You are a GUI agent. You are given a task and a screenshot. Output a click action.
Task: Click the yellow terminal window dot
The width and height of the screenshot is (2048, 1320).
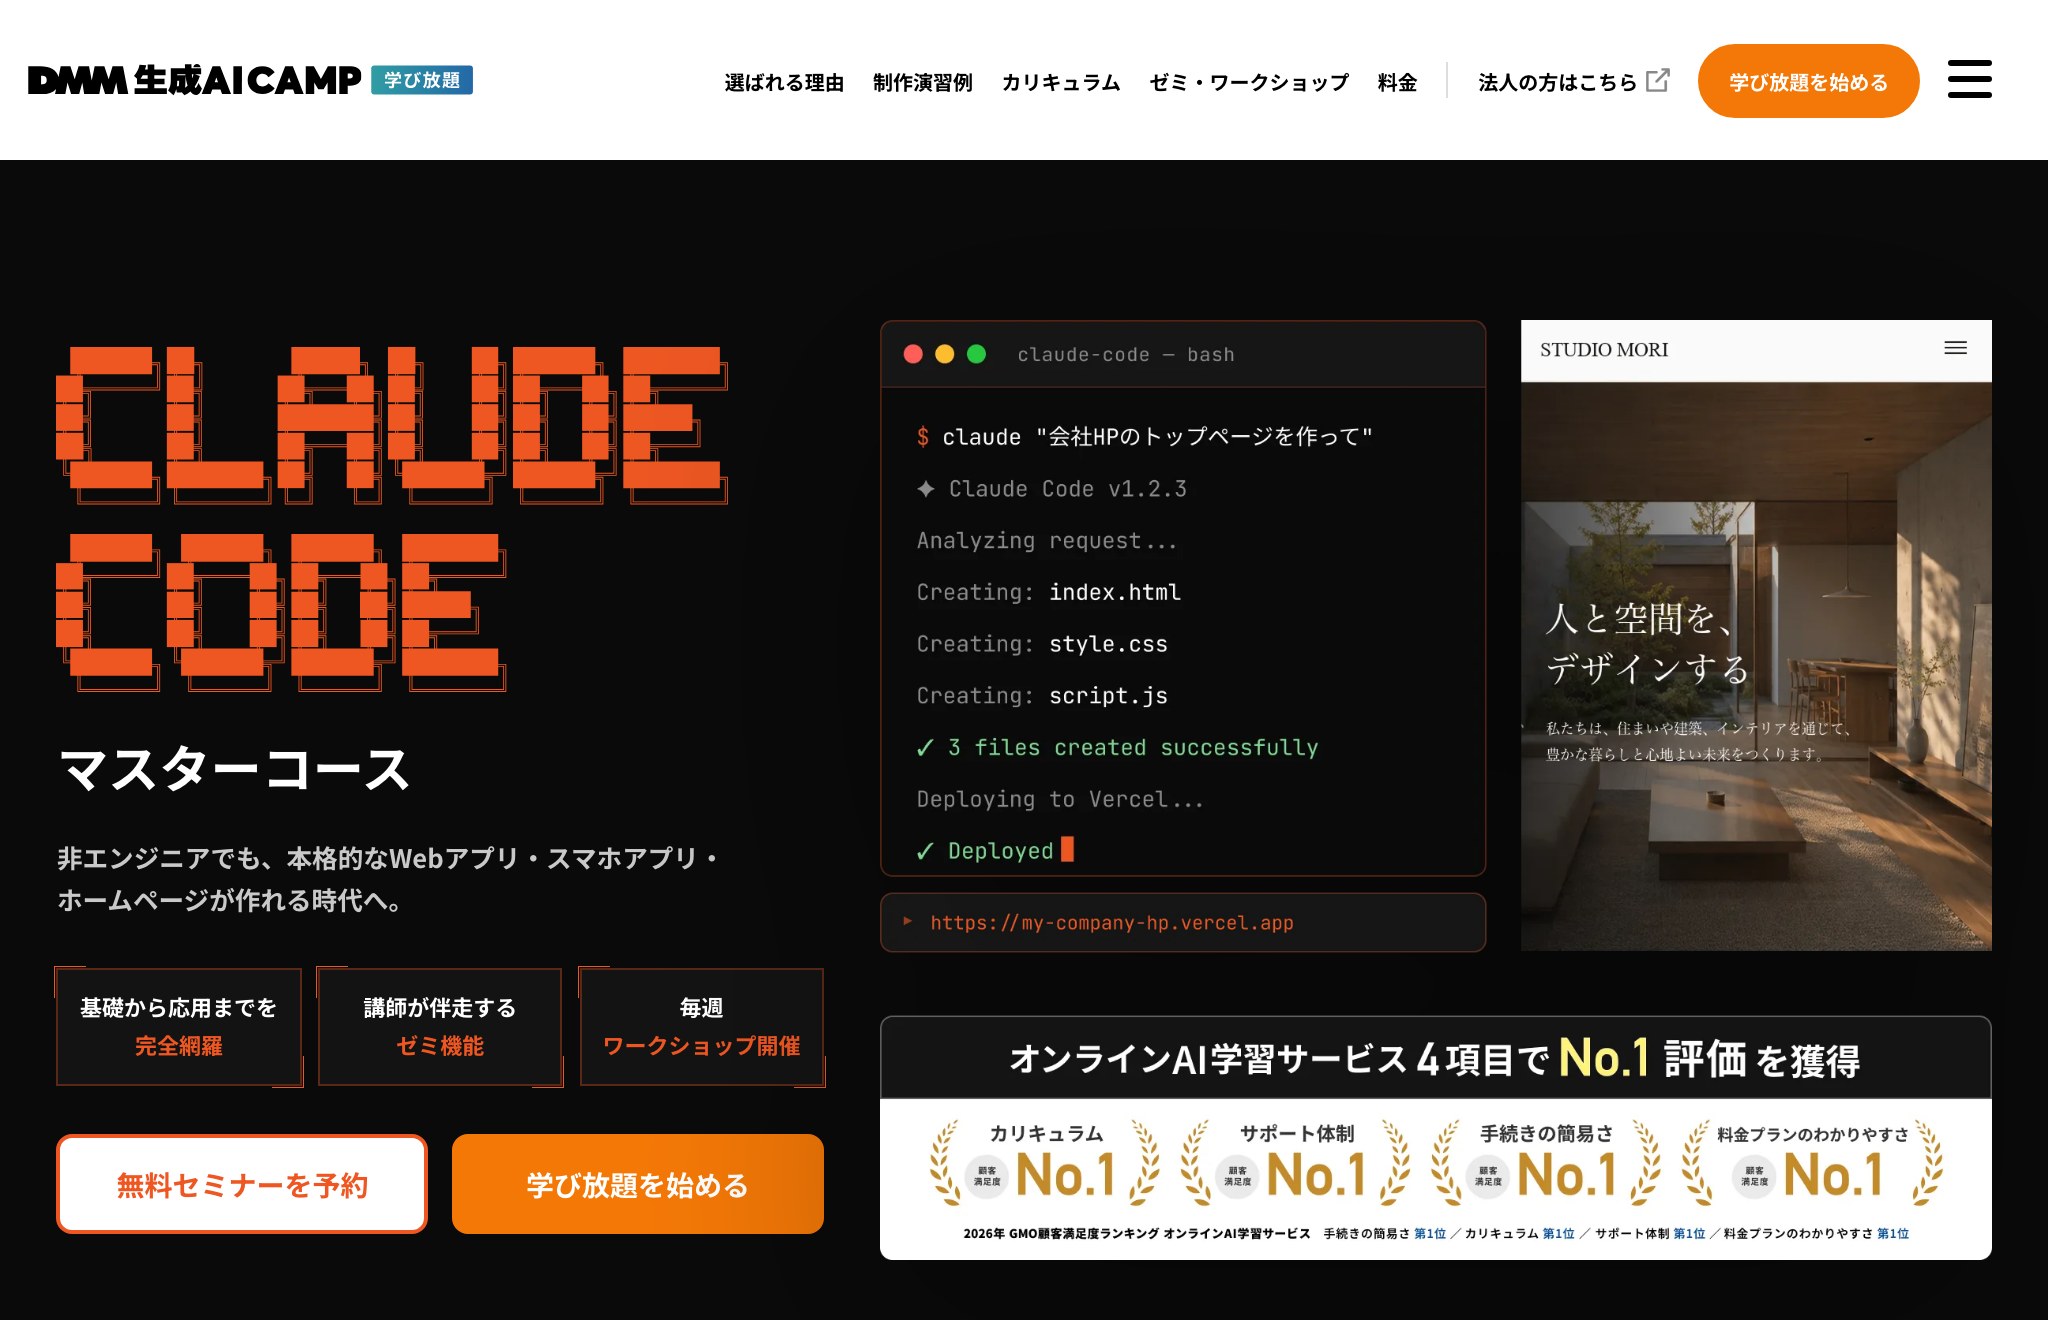[945, 354]
